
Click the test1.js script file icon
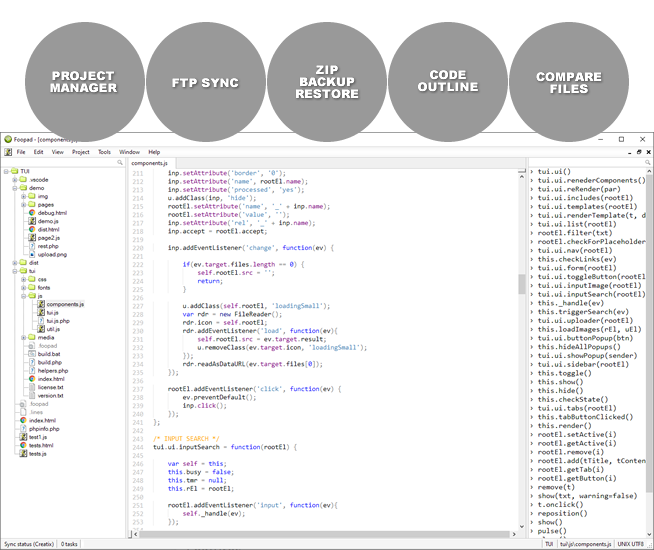click(x=23, y=437)
